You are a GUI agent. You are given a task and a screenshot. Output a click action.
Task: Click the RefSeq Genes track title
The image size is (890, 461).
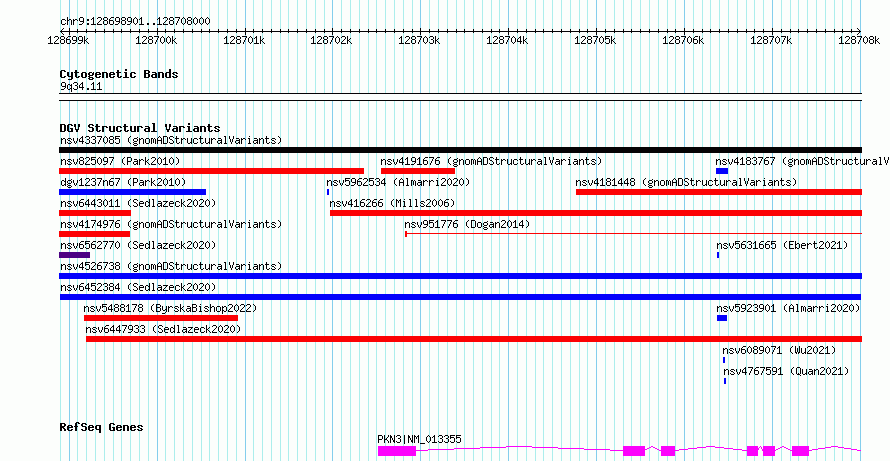point(101,427)
